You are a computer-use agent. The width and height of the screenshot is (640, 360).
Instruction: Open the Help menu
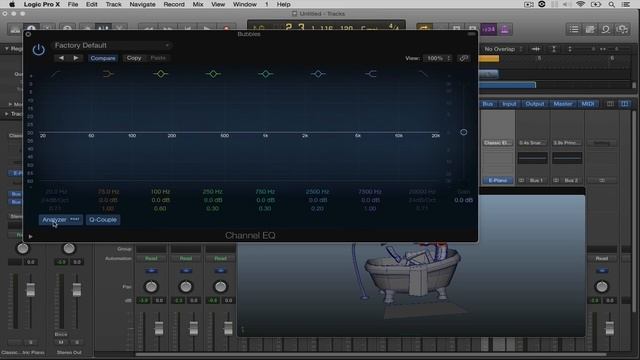(x=284, y=4)
